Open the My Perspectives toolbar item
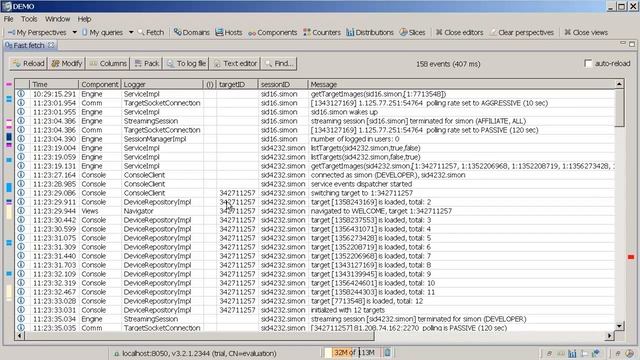This screenshot has height=360, width=640. tap(37, 32)
